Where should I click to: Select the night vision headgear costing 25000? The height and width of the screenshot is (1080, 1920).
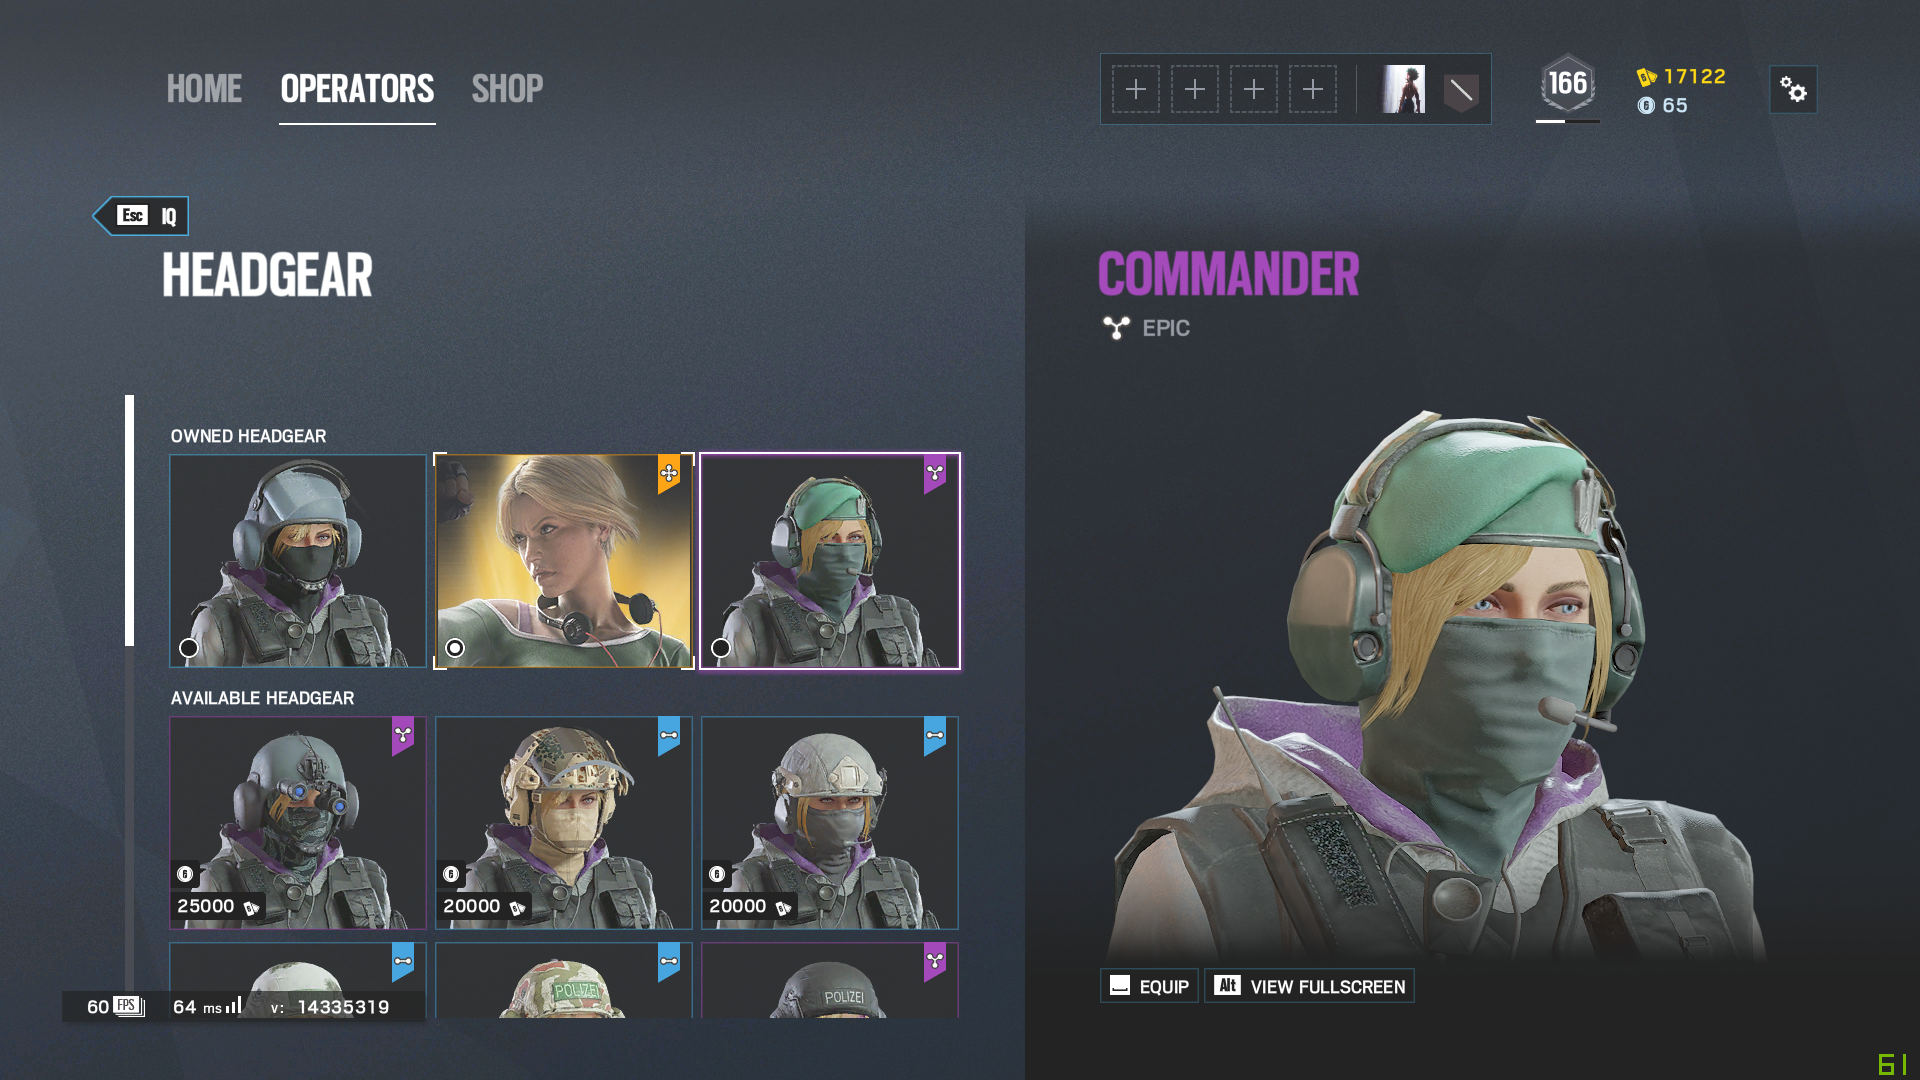point(298,823)
